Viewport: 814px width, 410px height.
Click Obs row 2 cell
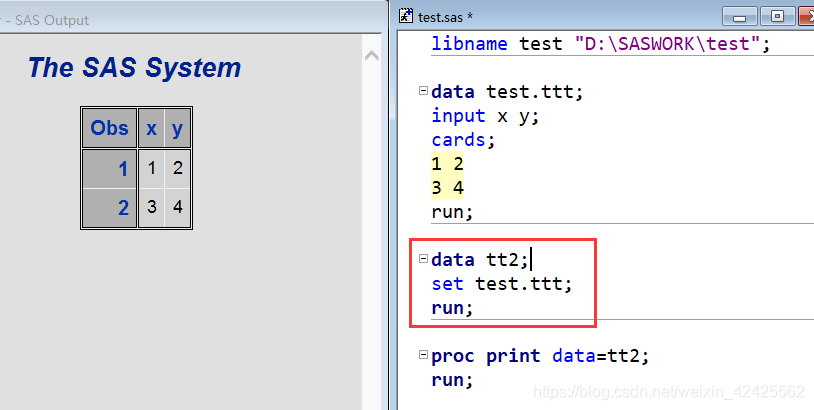(x=110, y=208)
